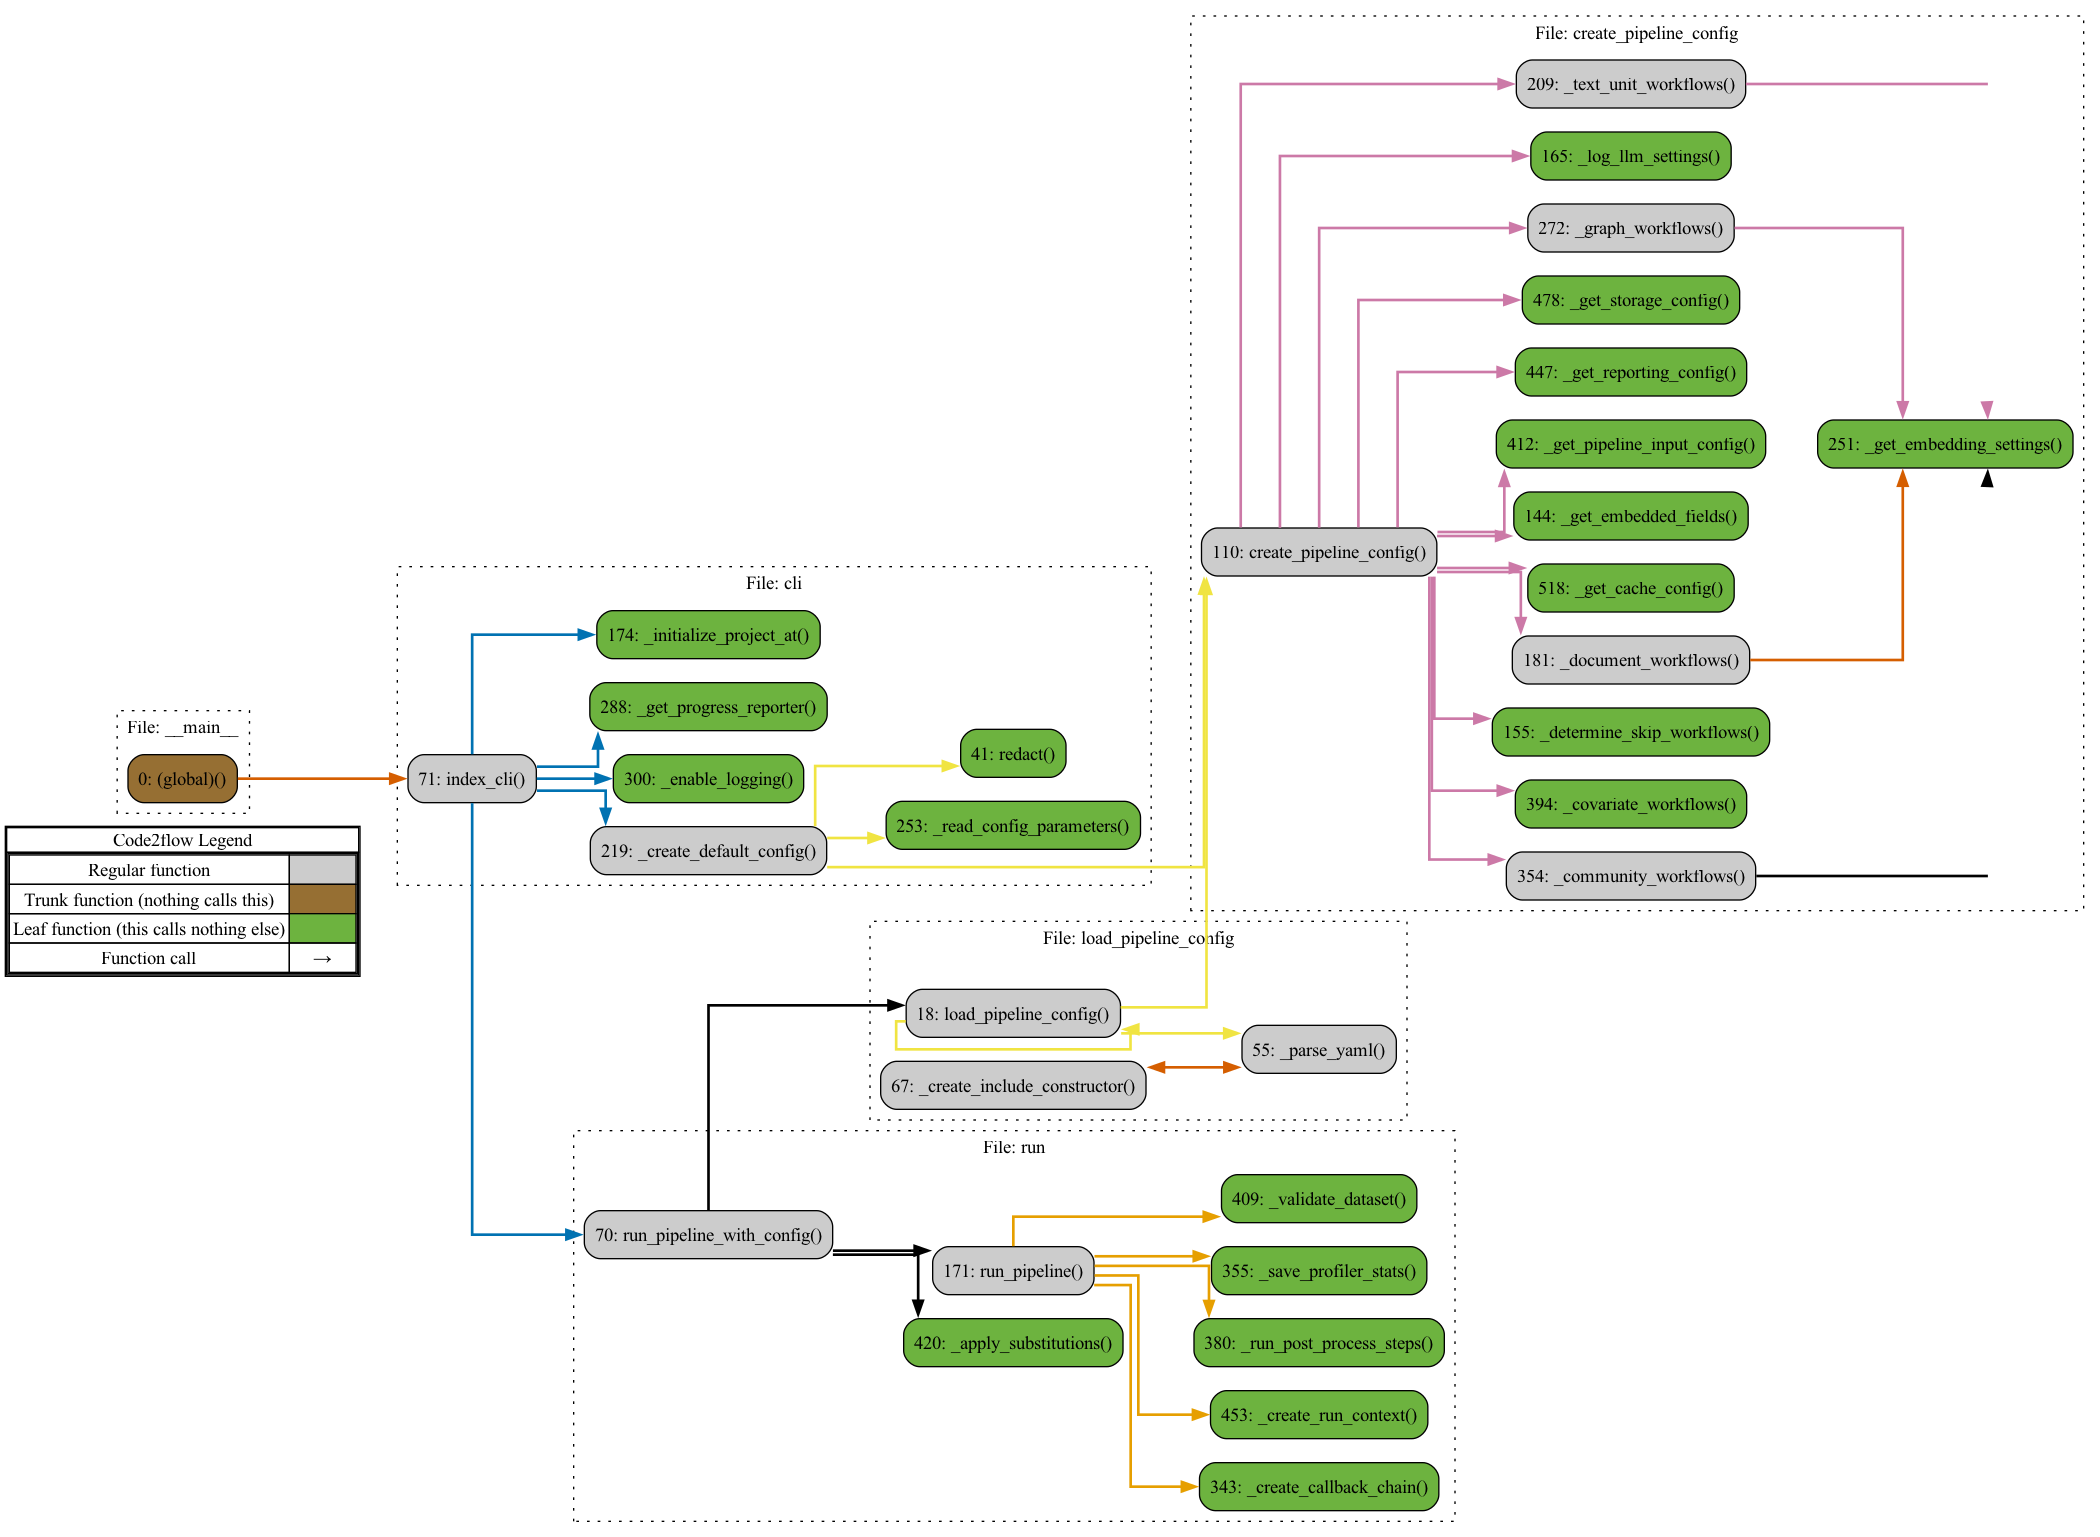This screenshot has width=2100, height=1537.
Task: Click the load_pipeline_config() node
Action: [x=1012, y=1014]
